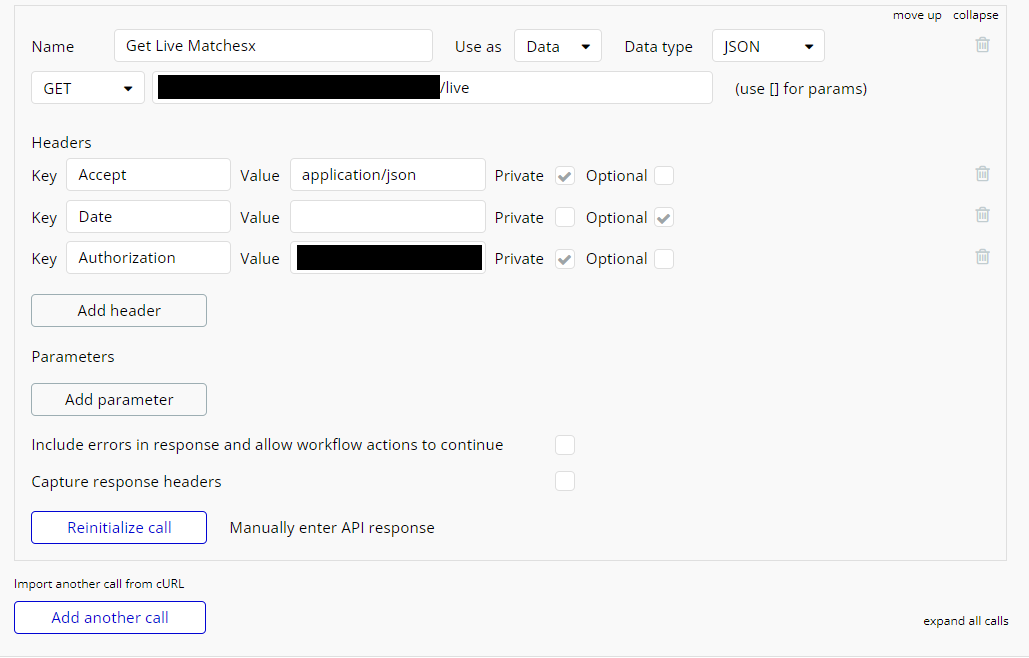This screenshot has height=658, width=1029.
Task: Click Manually enter API response link
Action: (332, 528)
